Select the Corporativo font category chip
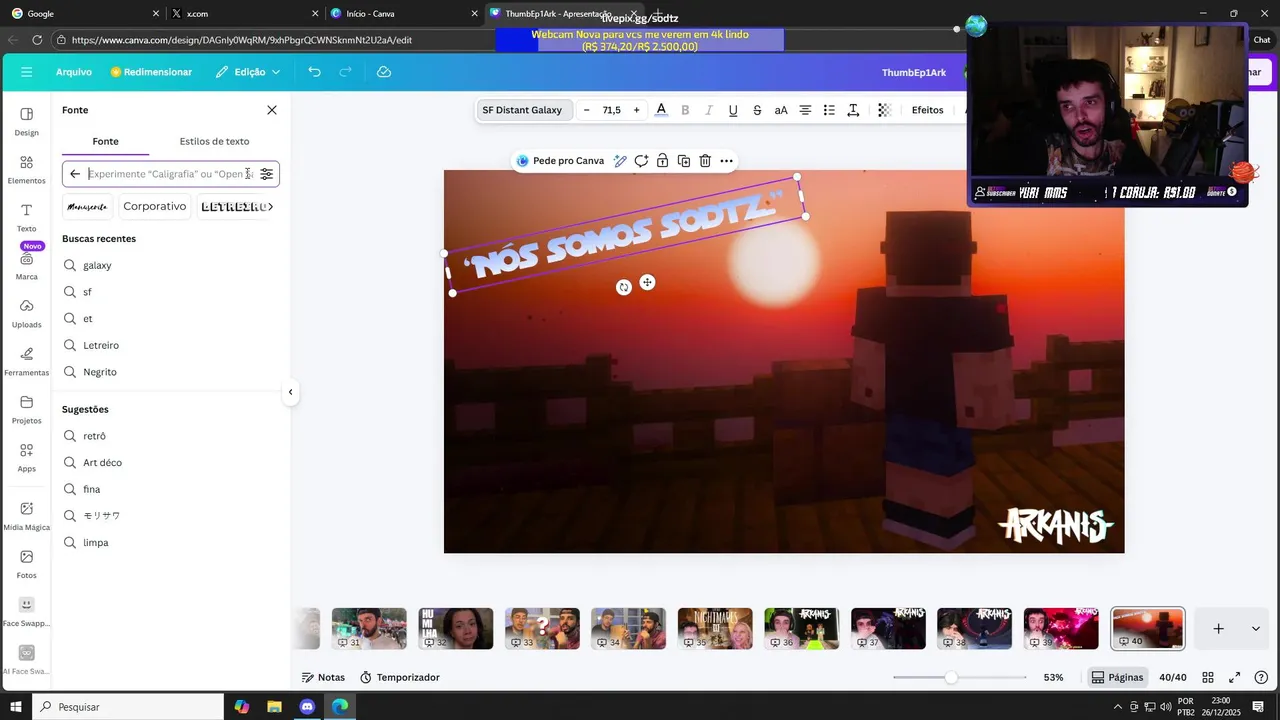Image resolution: width=1280 pixels, height=720 pixels. [x=155, y=207]
